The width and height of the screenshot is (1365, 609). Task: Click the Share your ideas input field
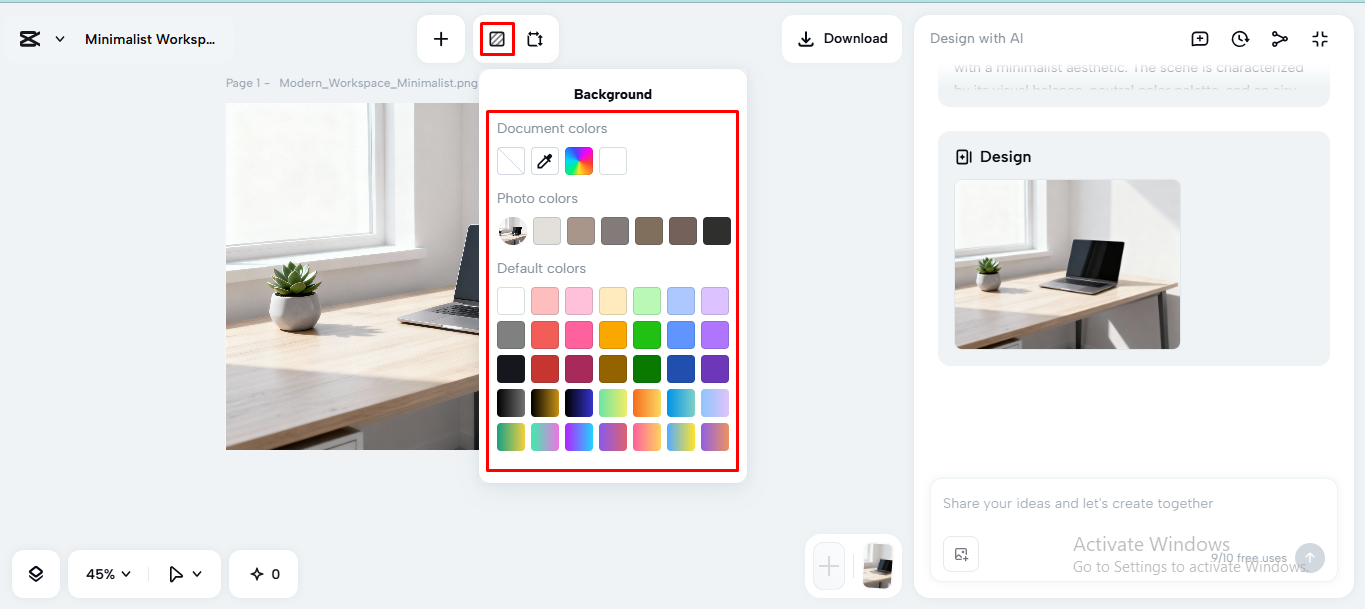click(x=1133, y=504)
